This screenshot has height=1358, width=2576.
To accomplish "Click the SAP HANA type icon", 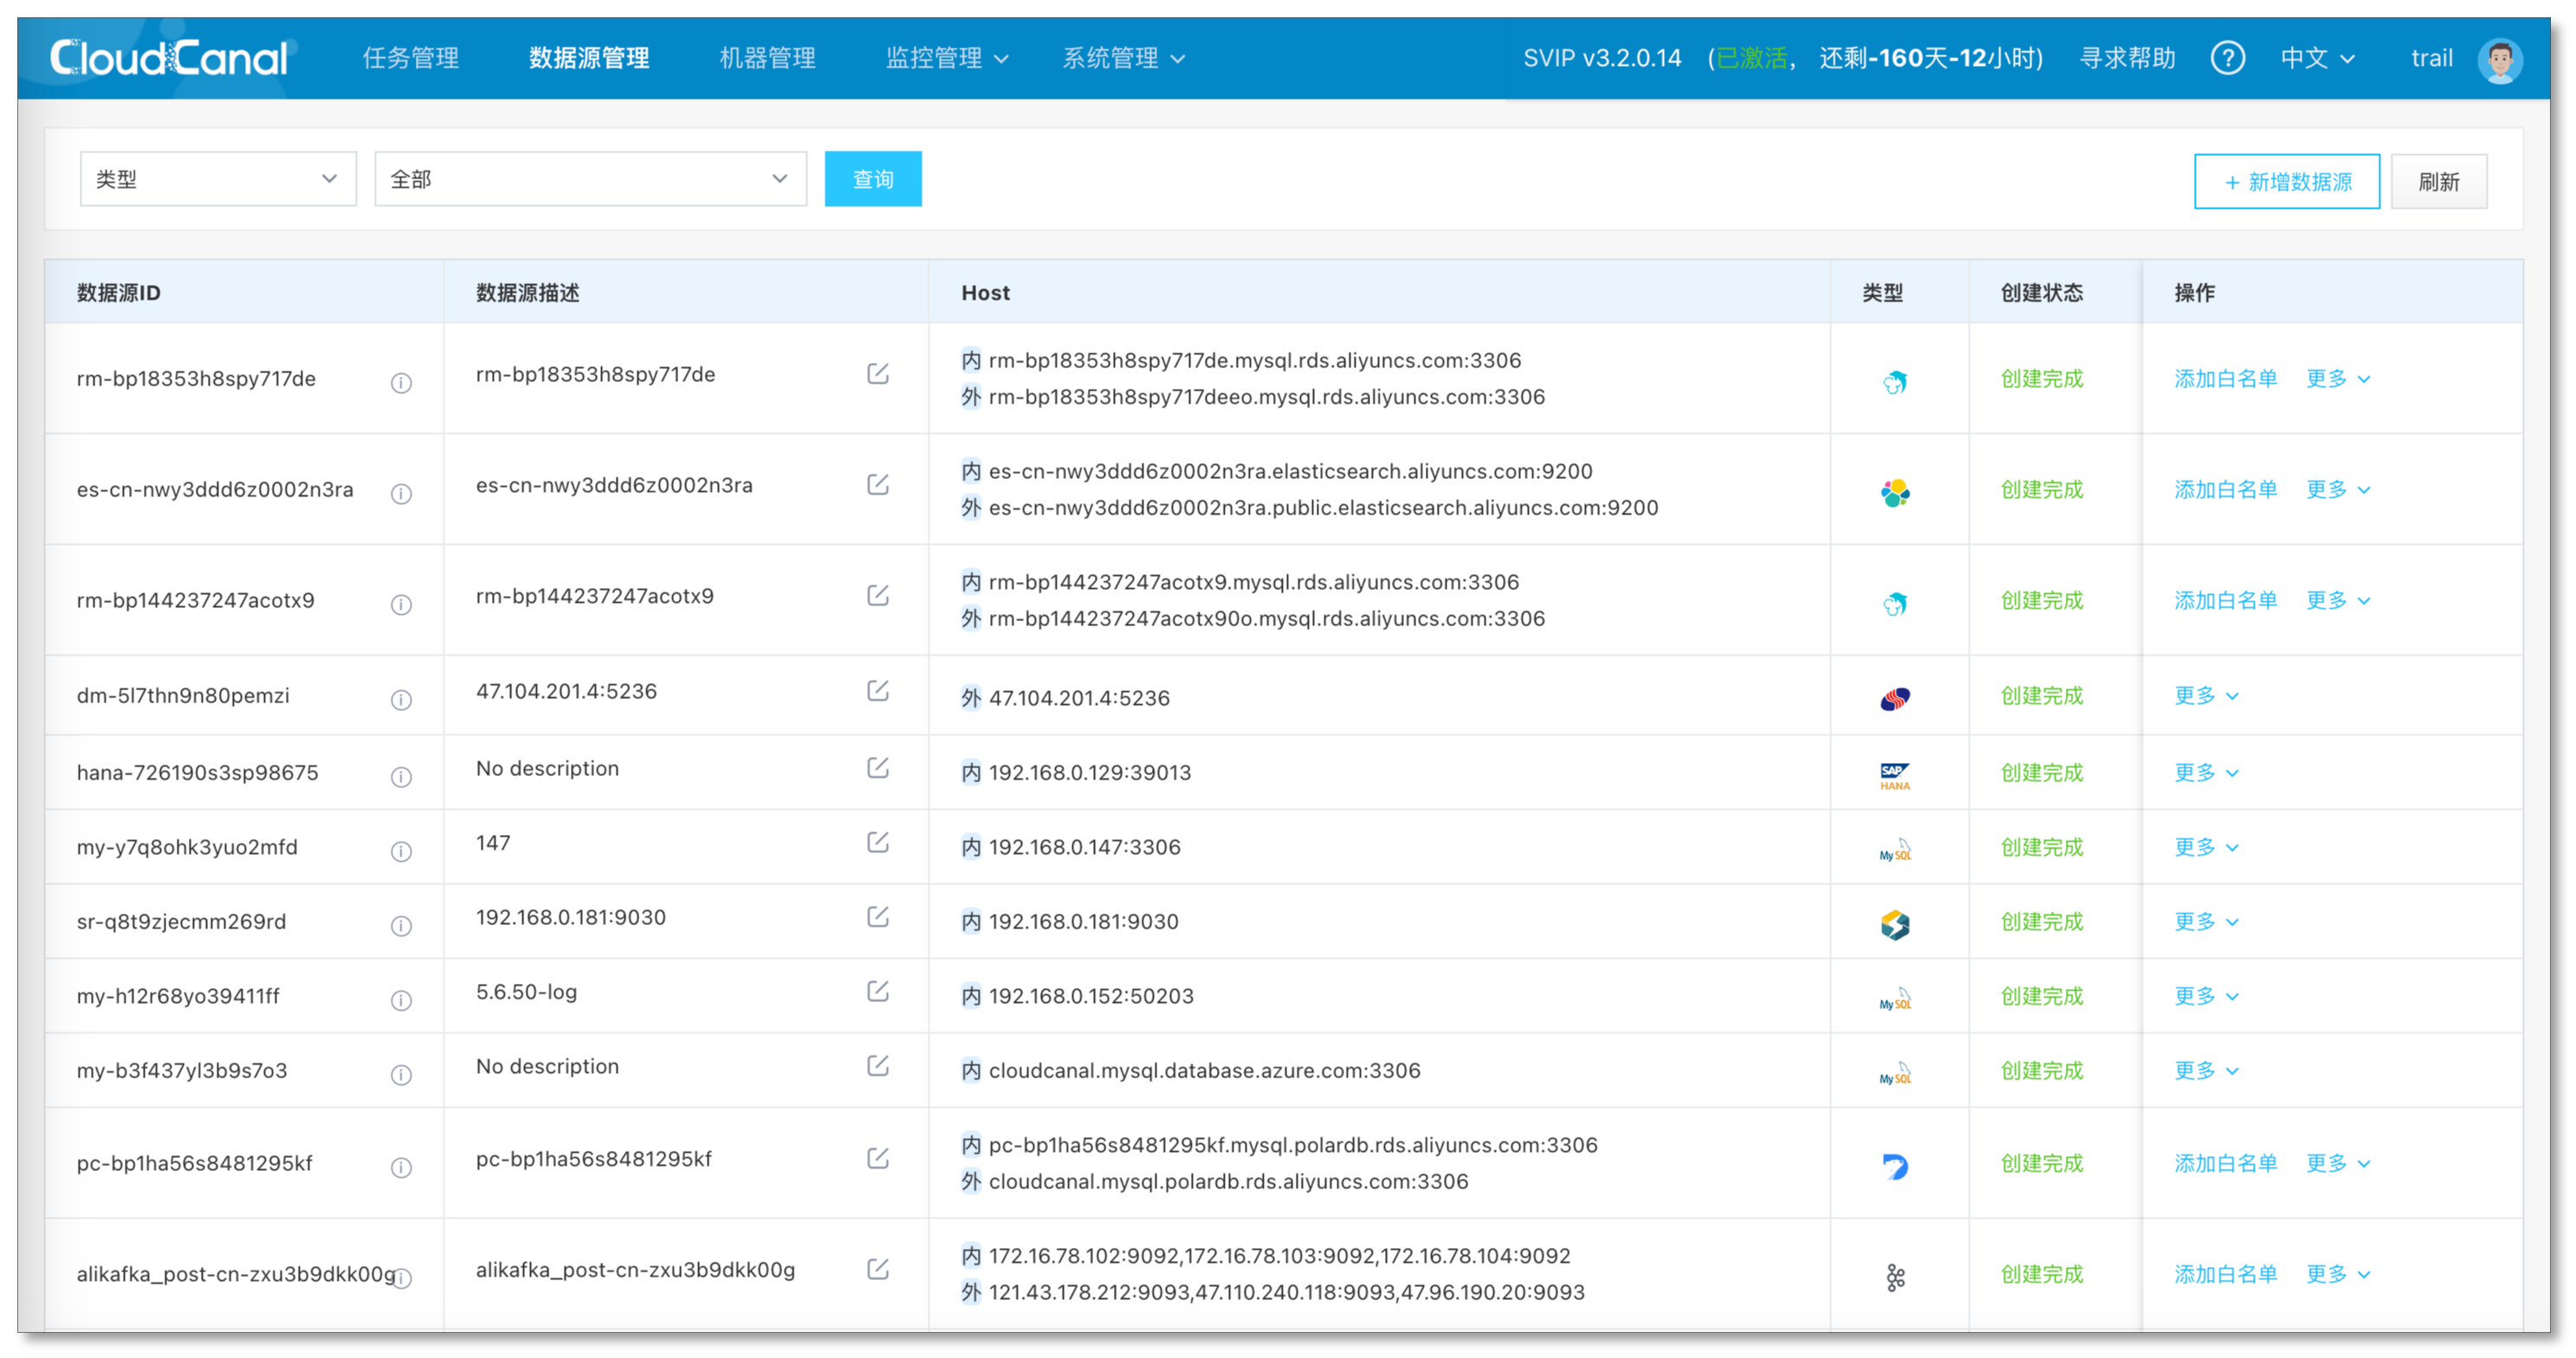I will pos(1894,776).
